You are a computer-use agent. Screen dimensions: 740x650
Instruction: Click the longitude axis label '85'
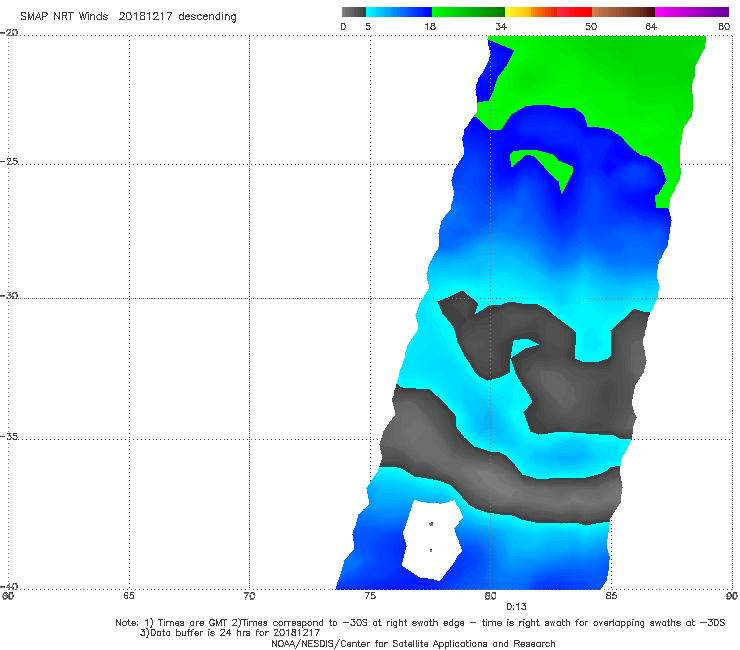[x=611, y=596]
